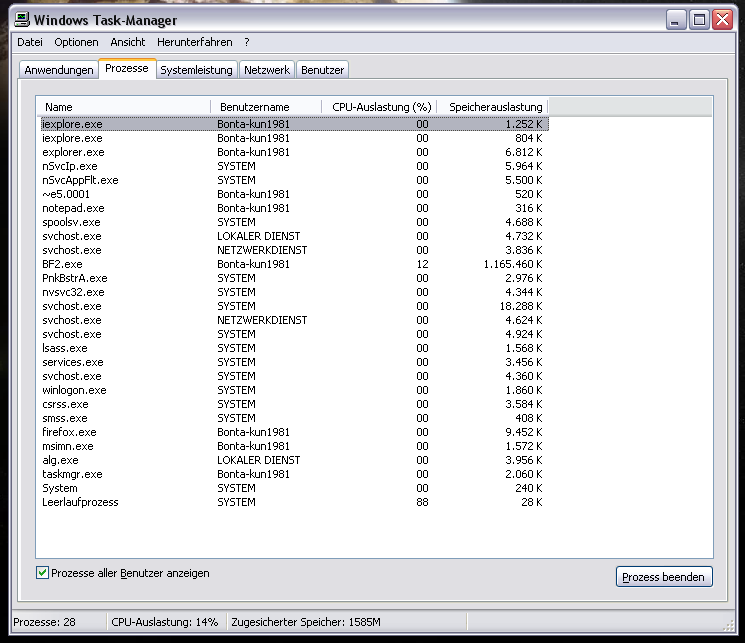Viewport: 745px width, 643px height.
Task: Select the firefox.exe process
Action: coord(295,432)
